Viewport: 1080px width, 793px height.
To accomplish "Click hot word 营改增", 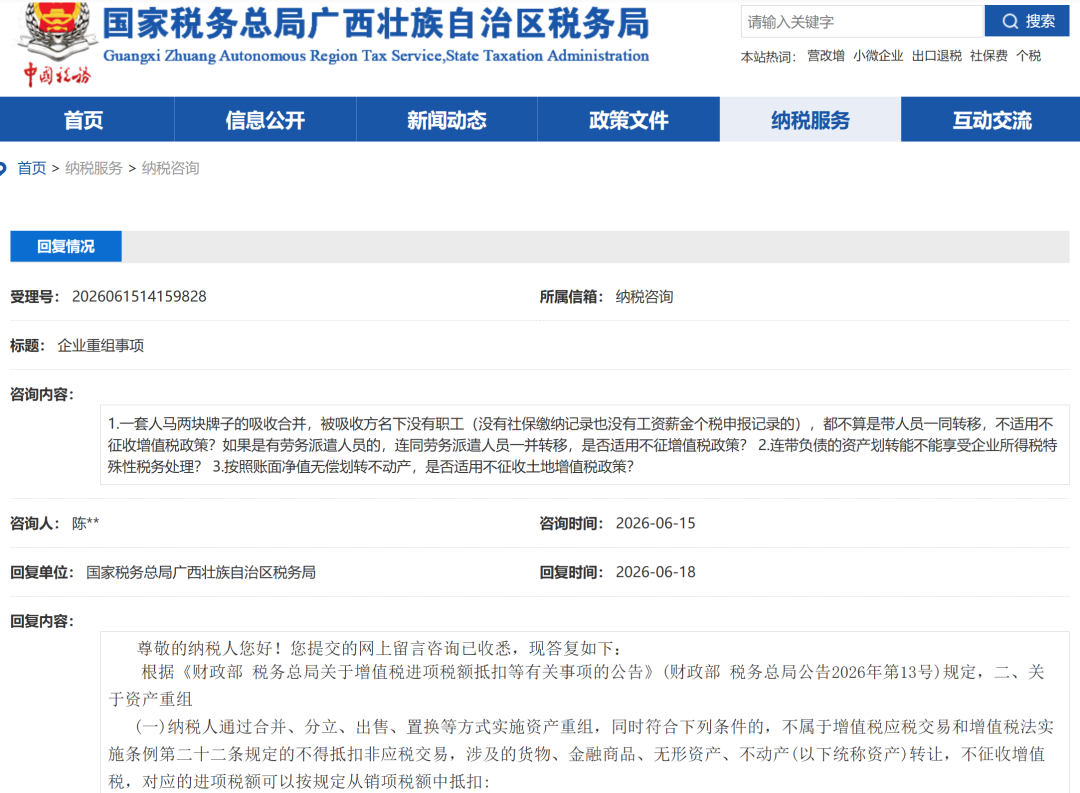I will pos(826,56).
